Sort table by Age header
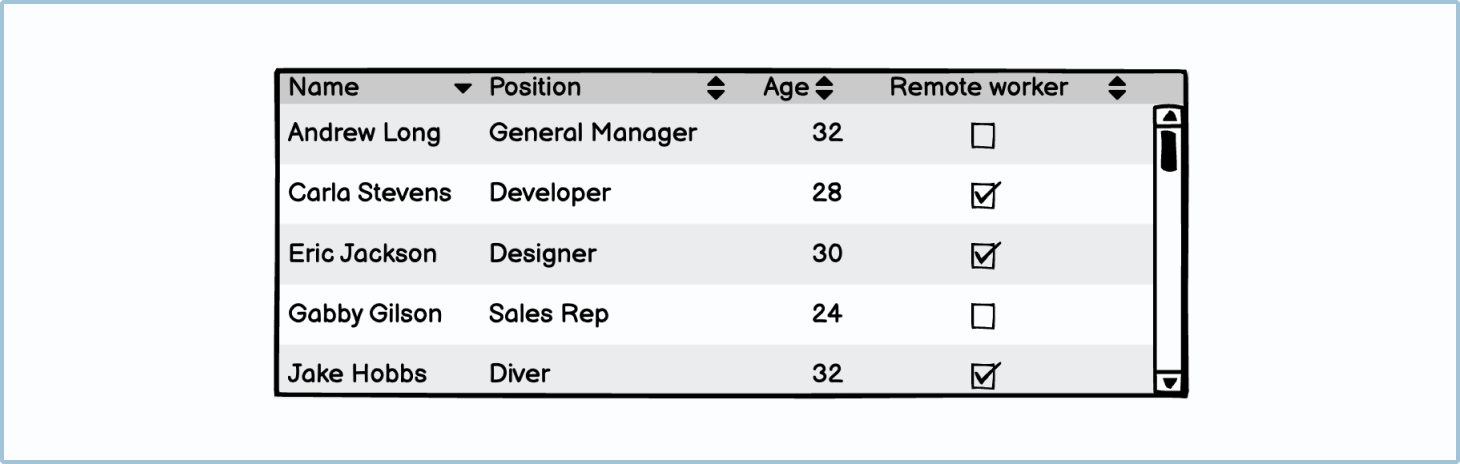This screenshot has width=1460, height=464. (x=785, y=88)
